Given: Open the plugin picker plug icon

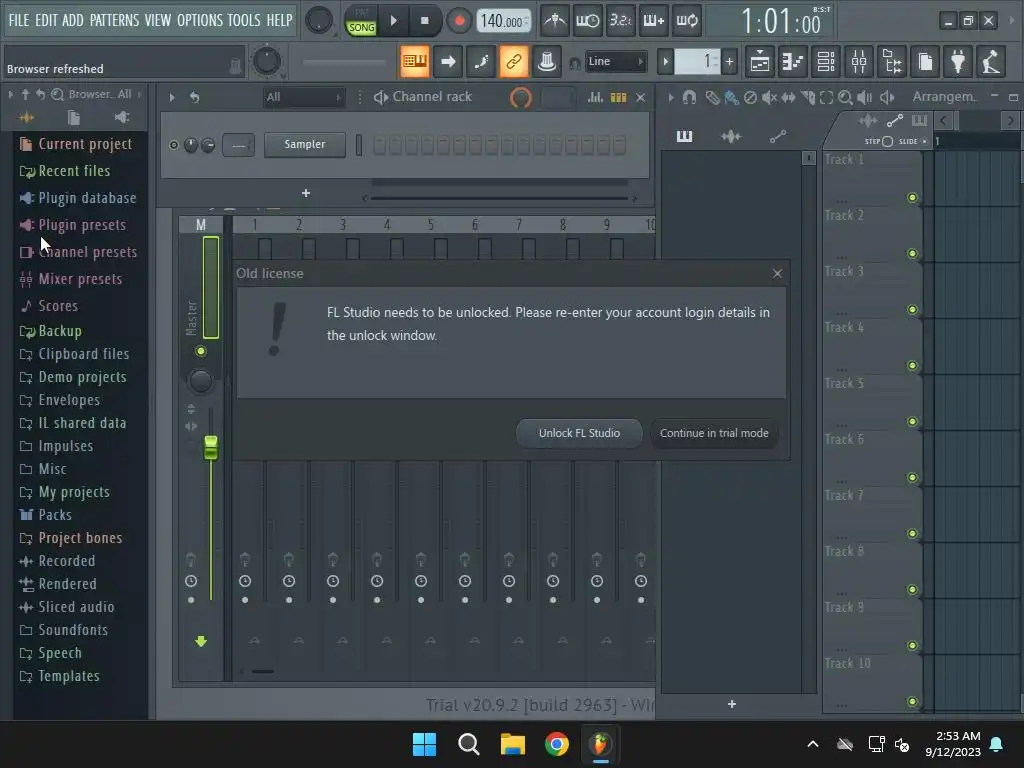Looking at the screenshot, I should pos(958,62).
